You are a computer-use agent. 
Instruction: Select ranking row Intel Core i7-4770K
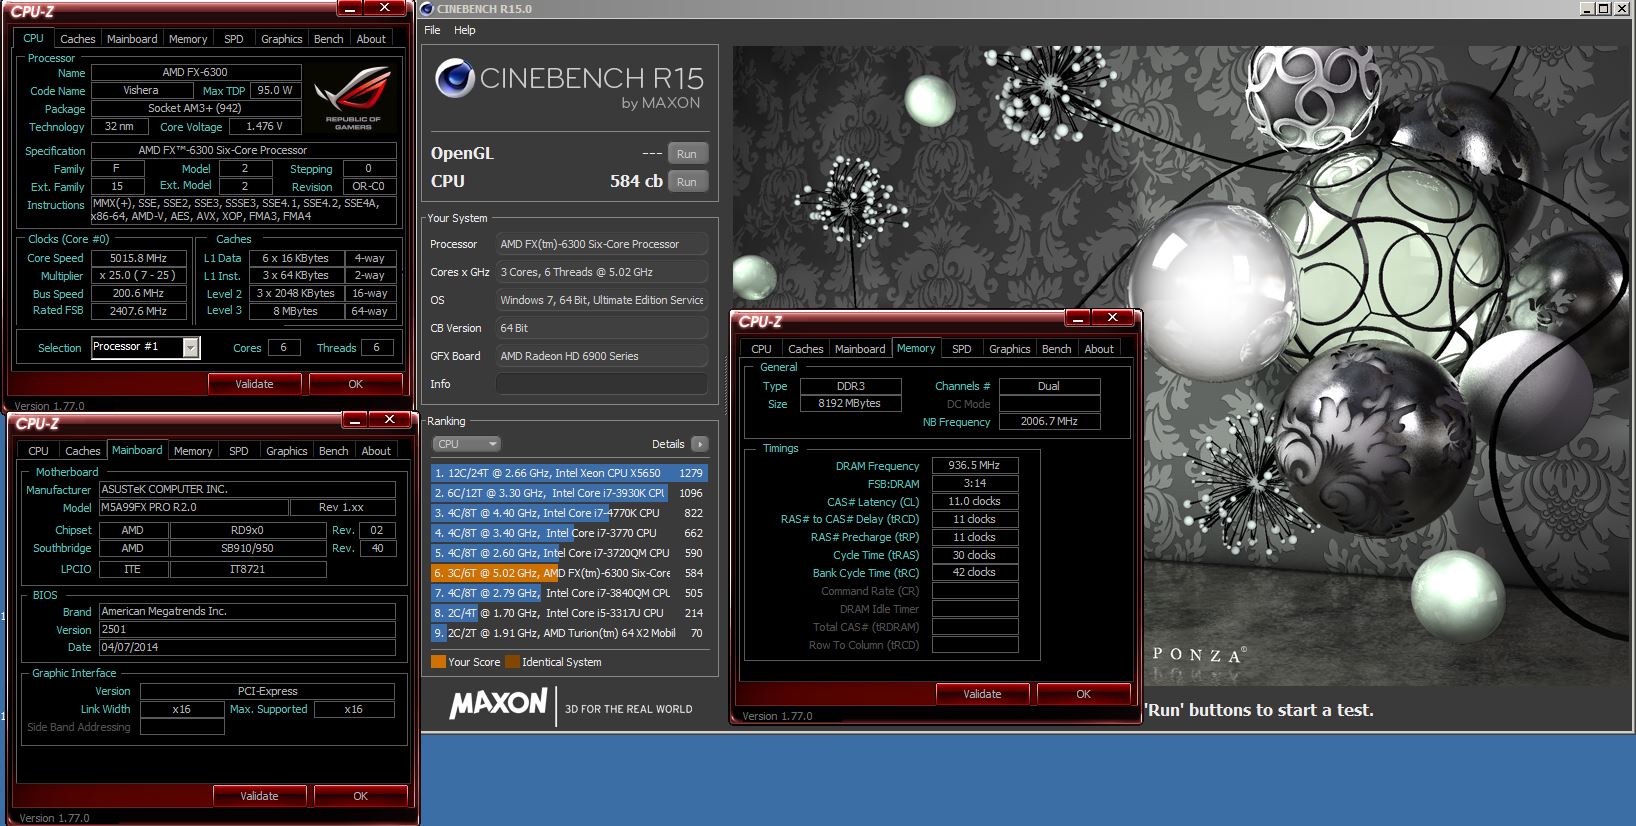click(569, 513)
